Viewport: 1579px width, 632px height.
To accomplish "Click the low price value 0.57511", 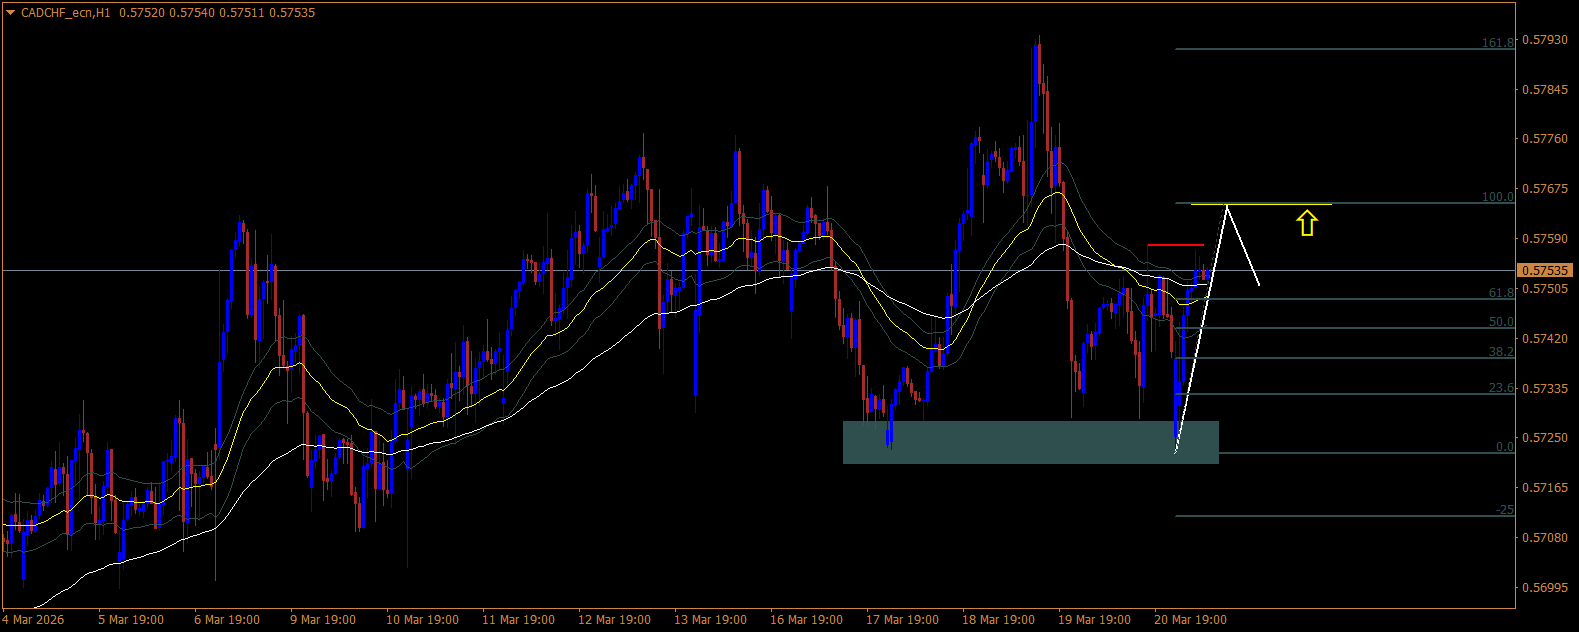I will click(x=242, y=13).
